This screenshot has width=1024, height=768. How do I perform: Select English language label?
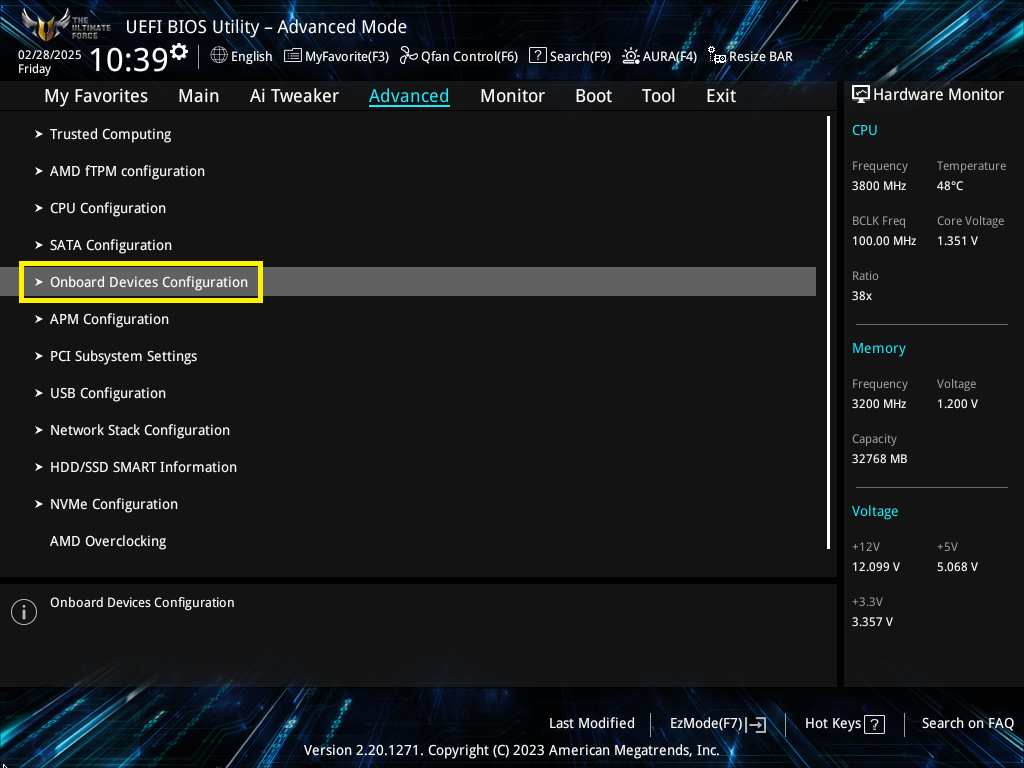(x=251, y=57)
